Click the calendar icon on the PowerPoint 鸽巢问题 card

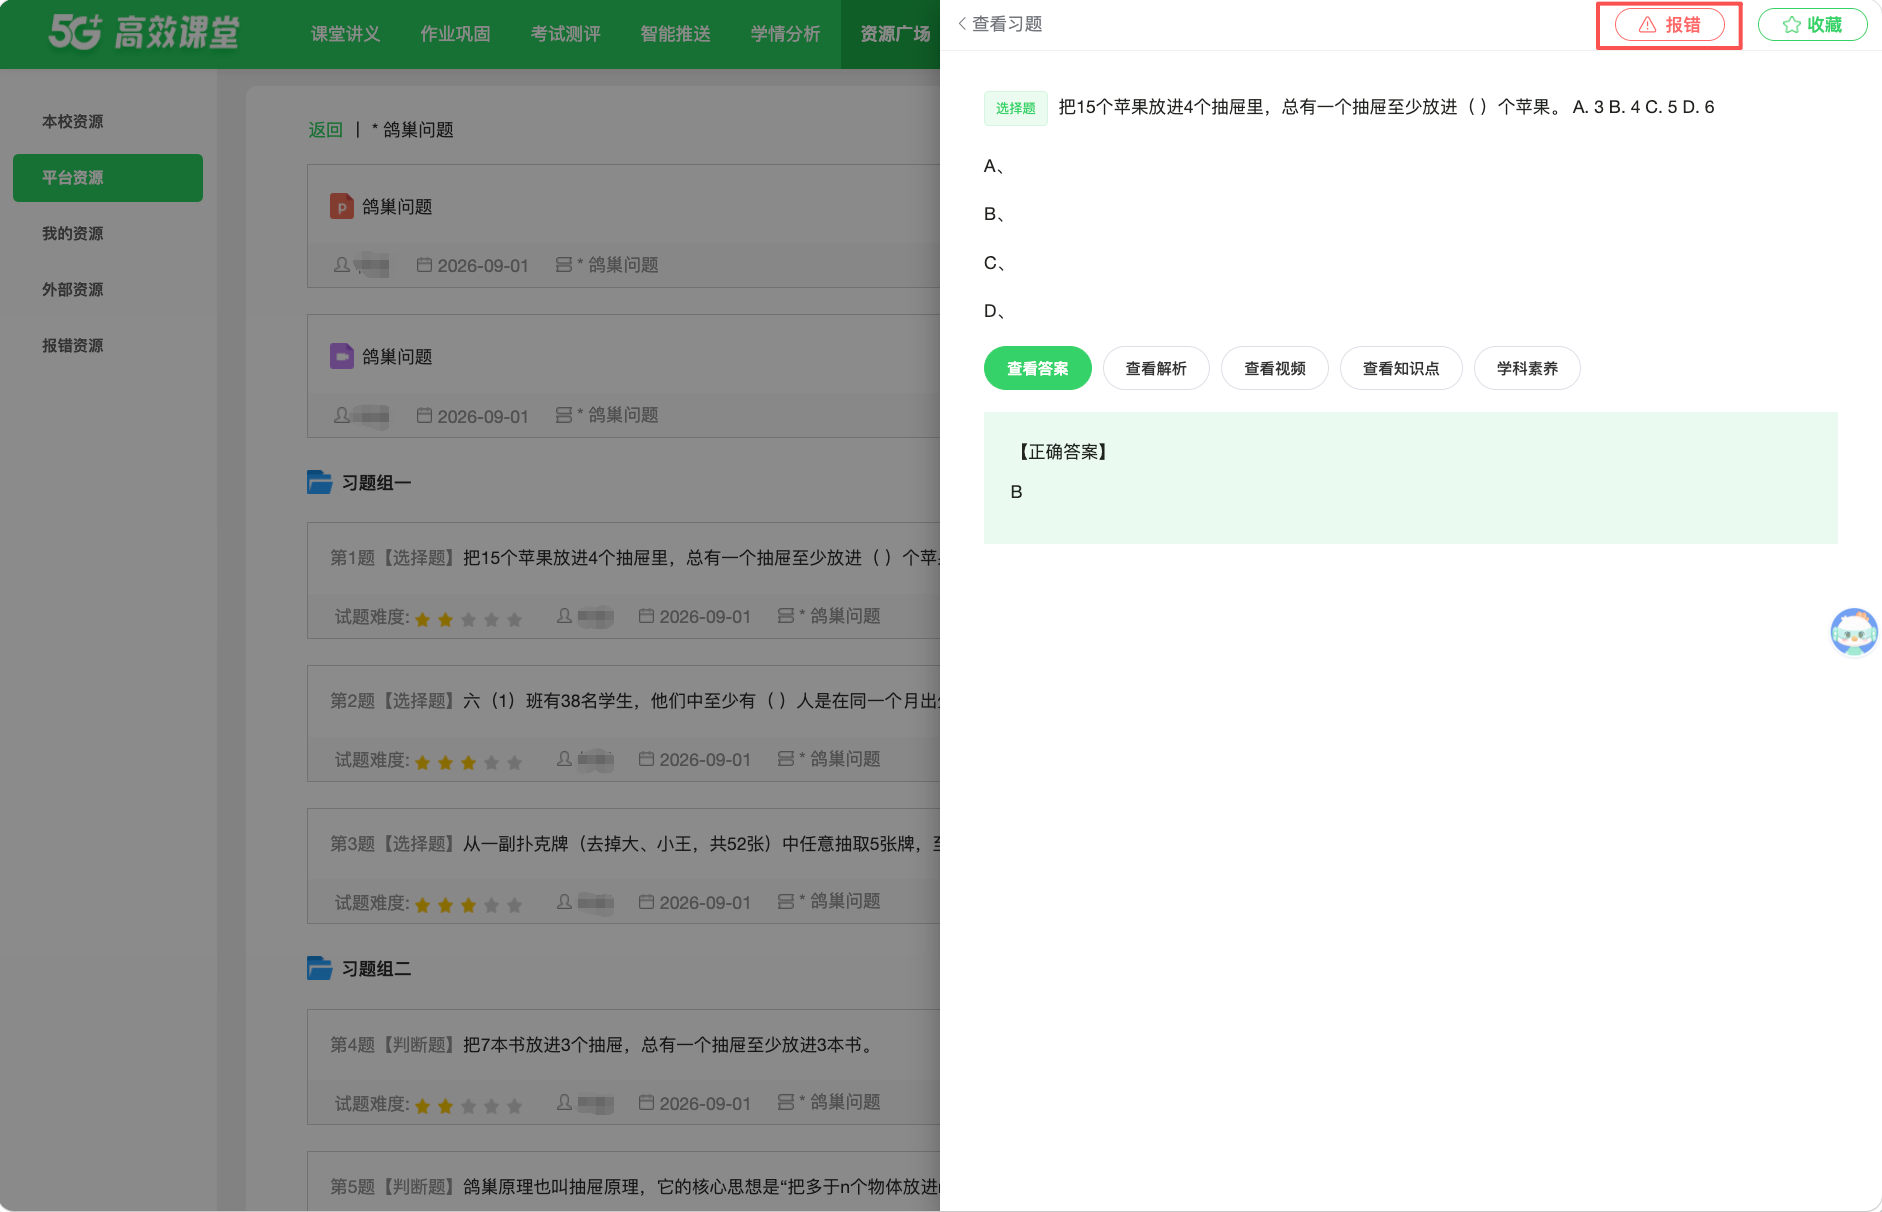point(424,265)
